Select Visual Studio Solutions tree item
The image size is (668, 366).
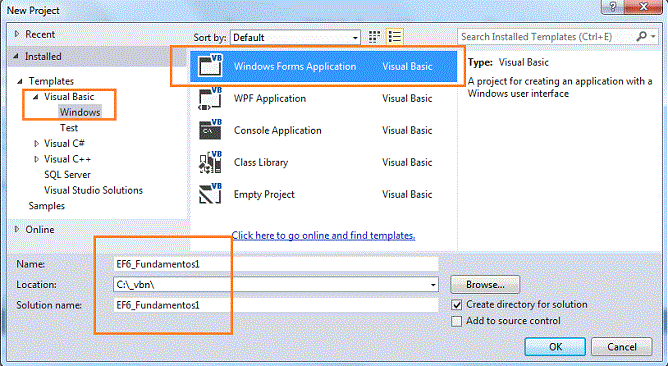[93, 190]
